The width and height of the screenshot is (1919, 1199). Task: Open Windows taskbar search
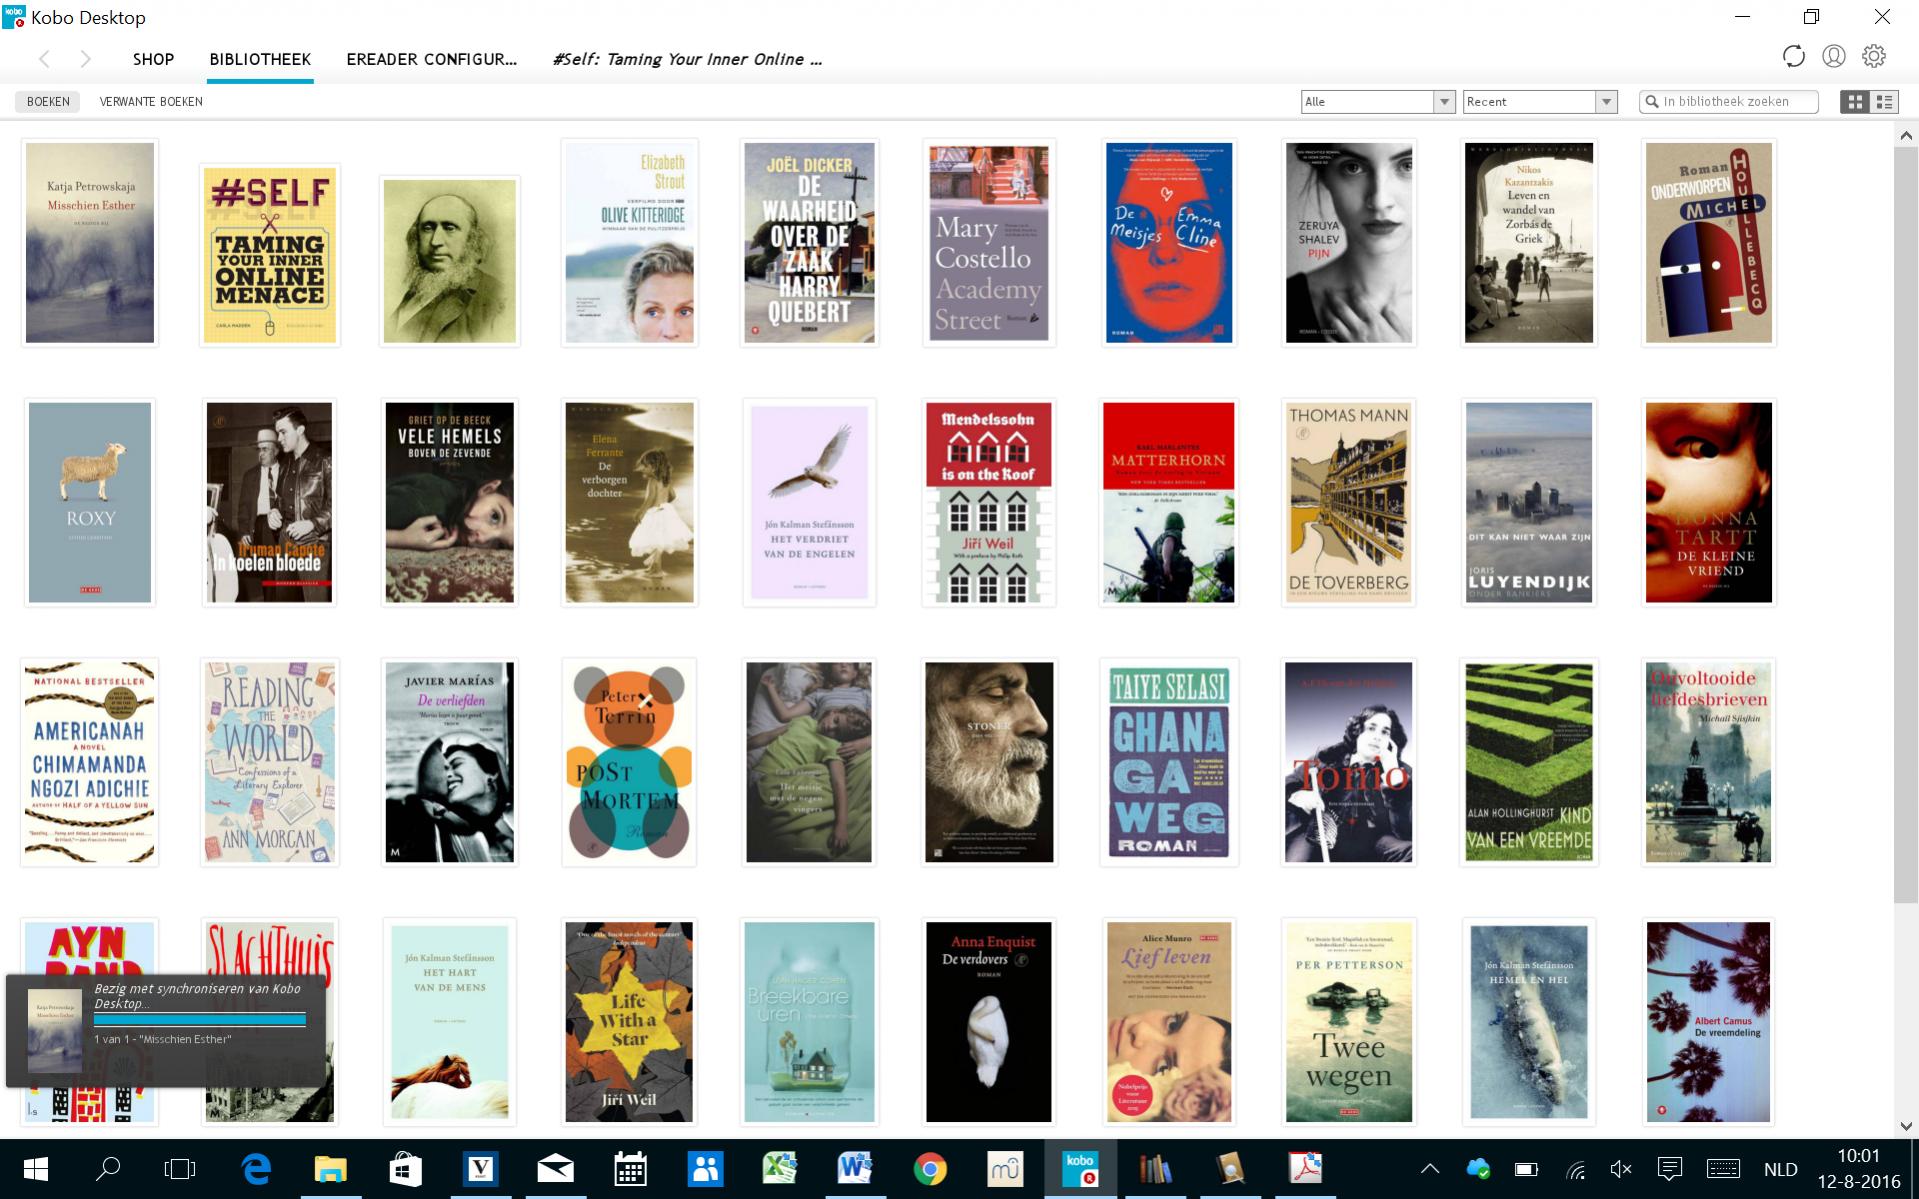coord(108,1169)
